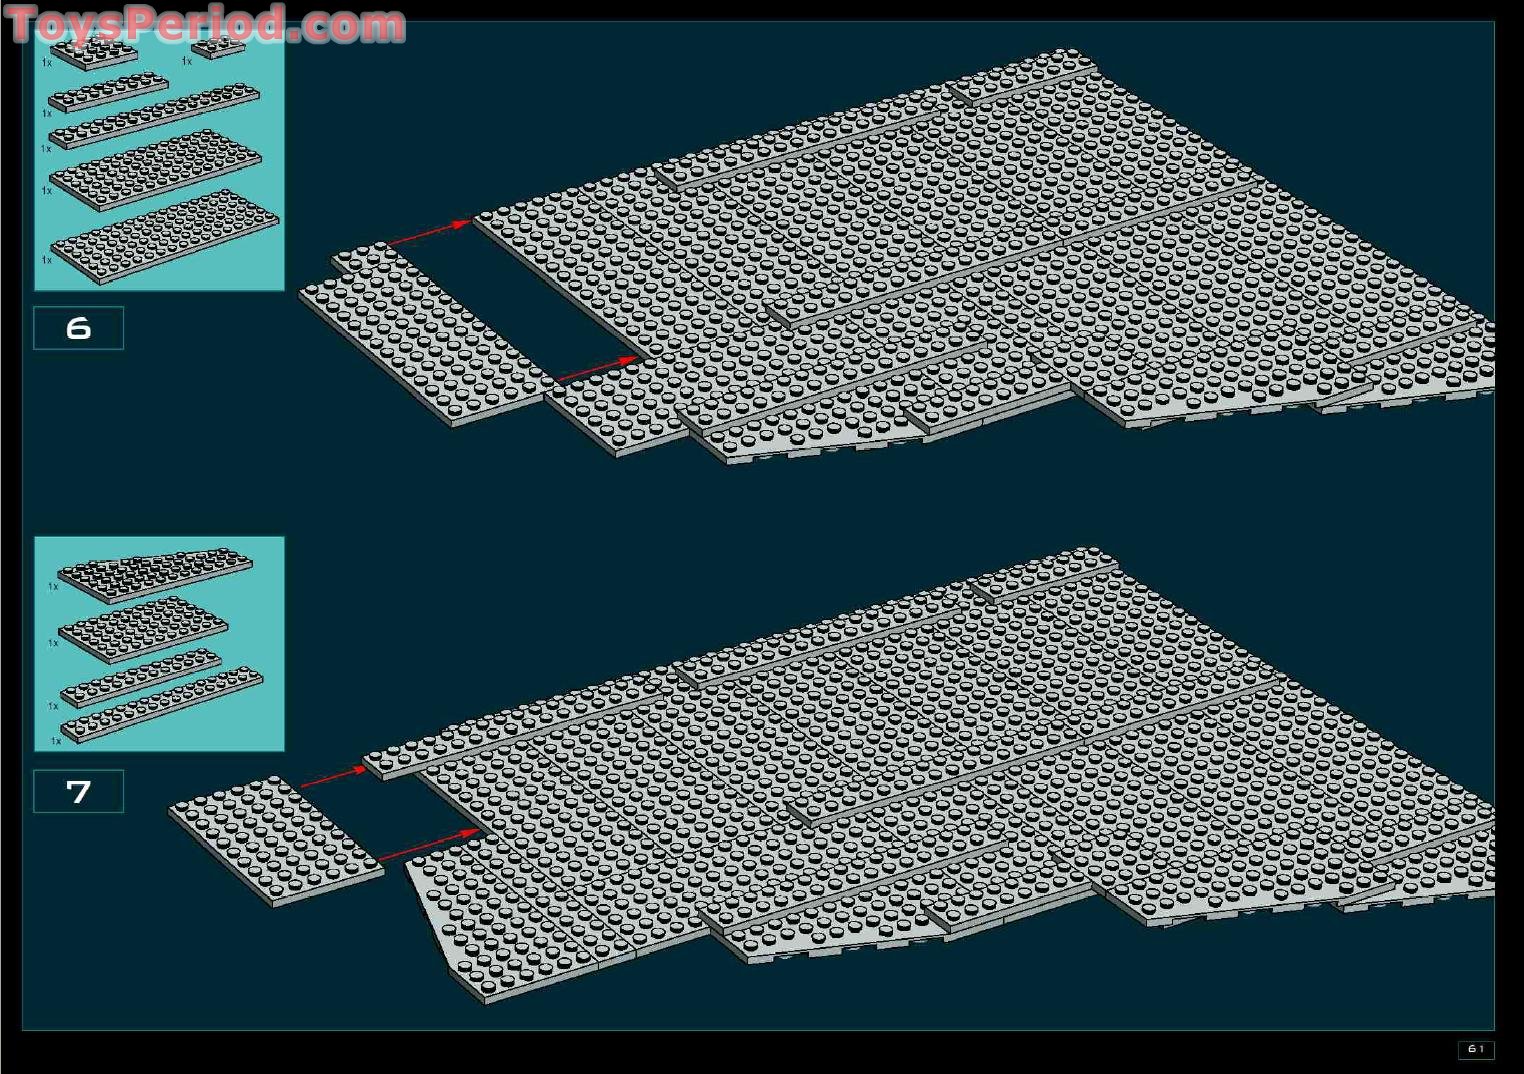The width and height of the screenshot is (1524, 1074).
Task: Click bottom long narrow plate in step 7 parts
Action: click(162, 705)
